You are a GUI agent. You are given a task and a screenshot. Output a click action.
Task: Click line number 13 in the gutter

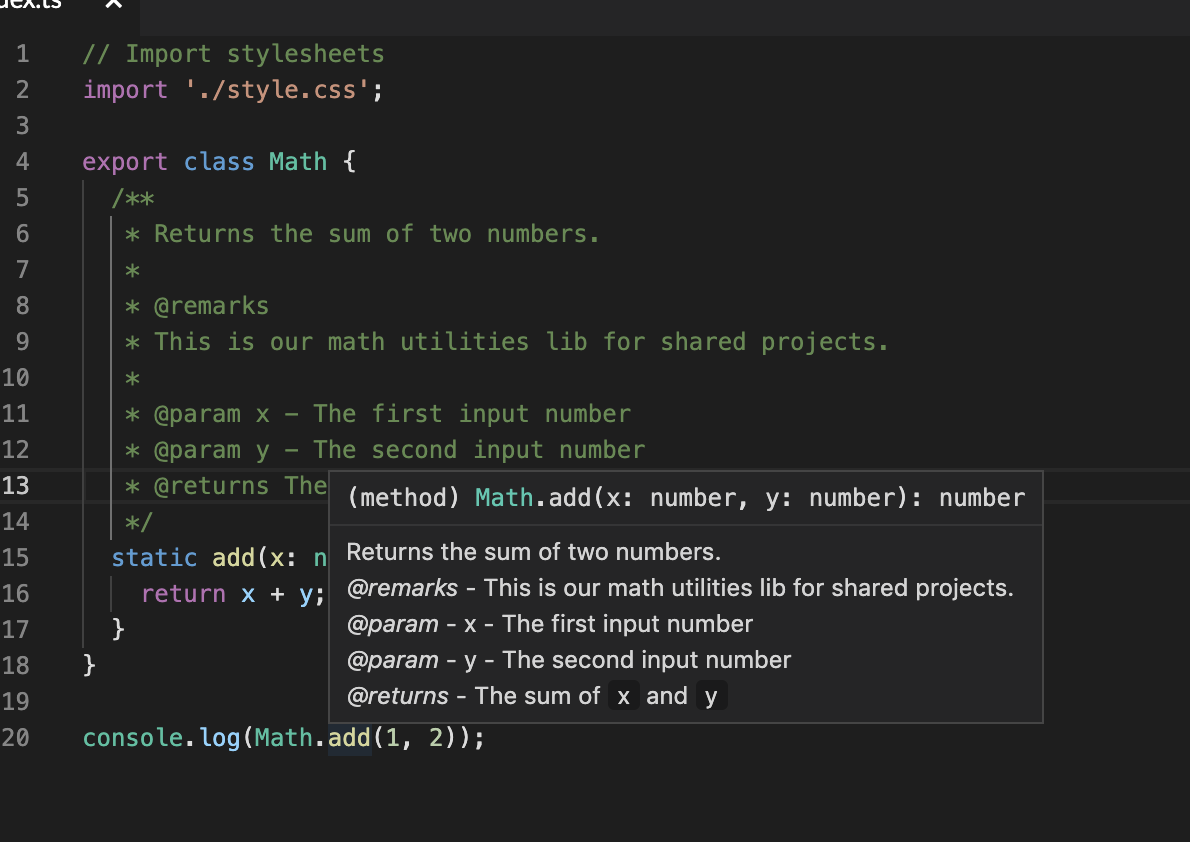15,486
